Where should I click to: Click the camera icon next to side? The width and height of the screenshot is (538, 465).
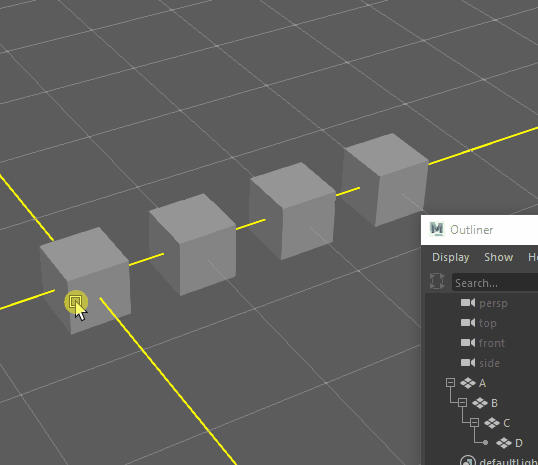point(468,362)
